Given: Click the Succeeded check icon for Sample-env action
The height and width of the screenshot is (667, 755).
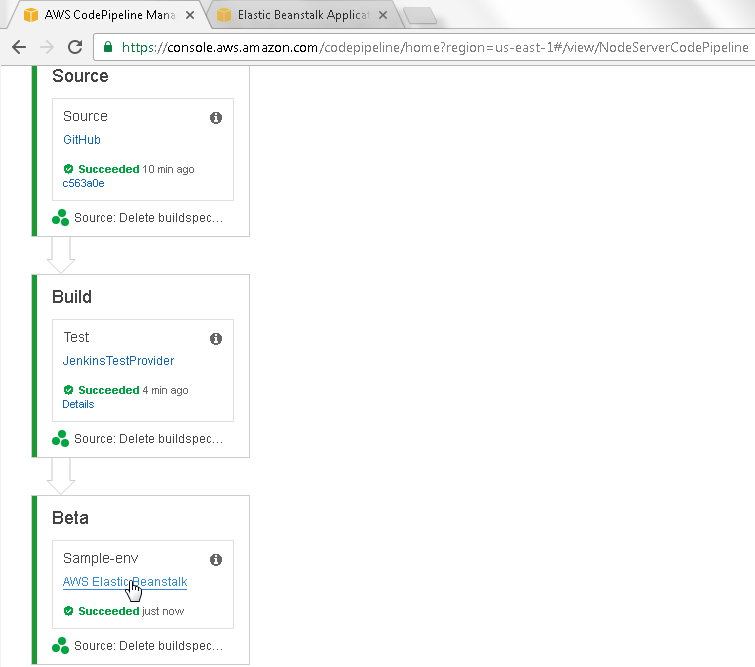Looking at the screenshot, I should point(68,611).
